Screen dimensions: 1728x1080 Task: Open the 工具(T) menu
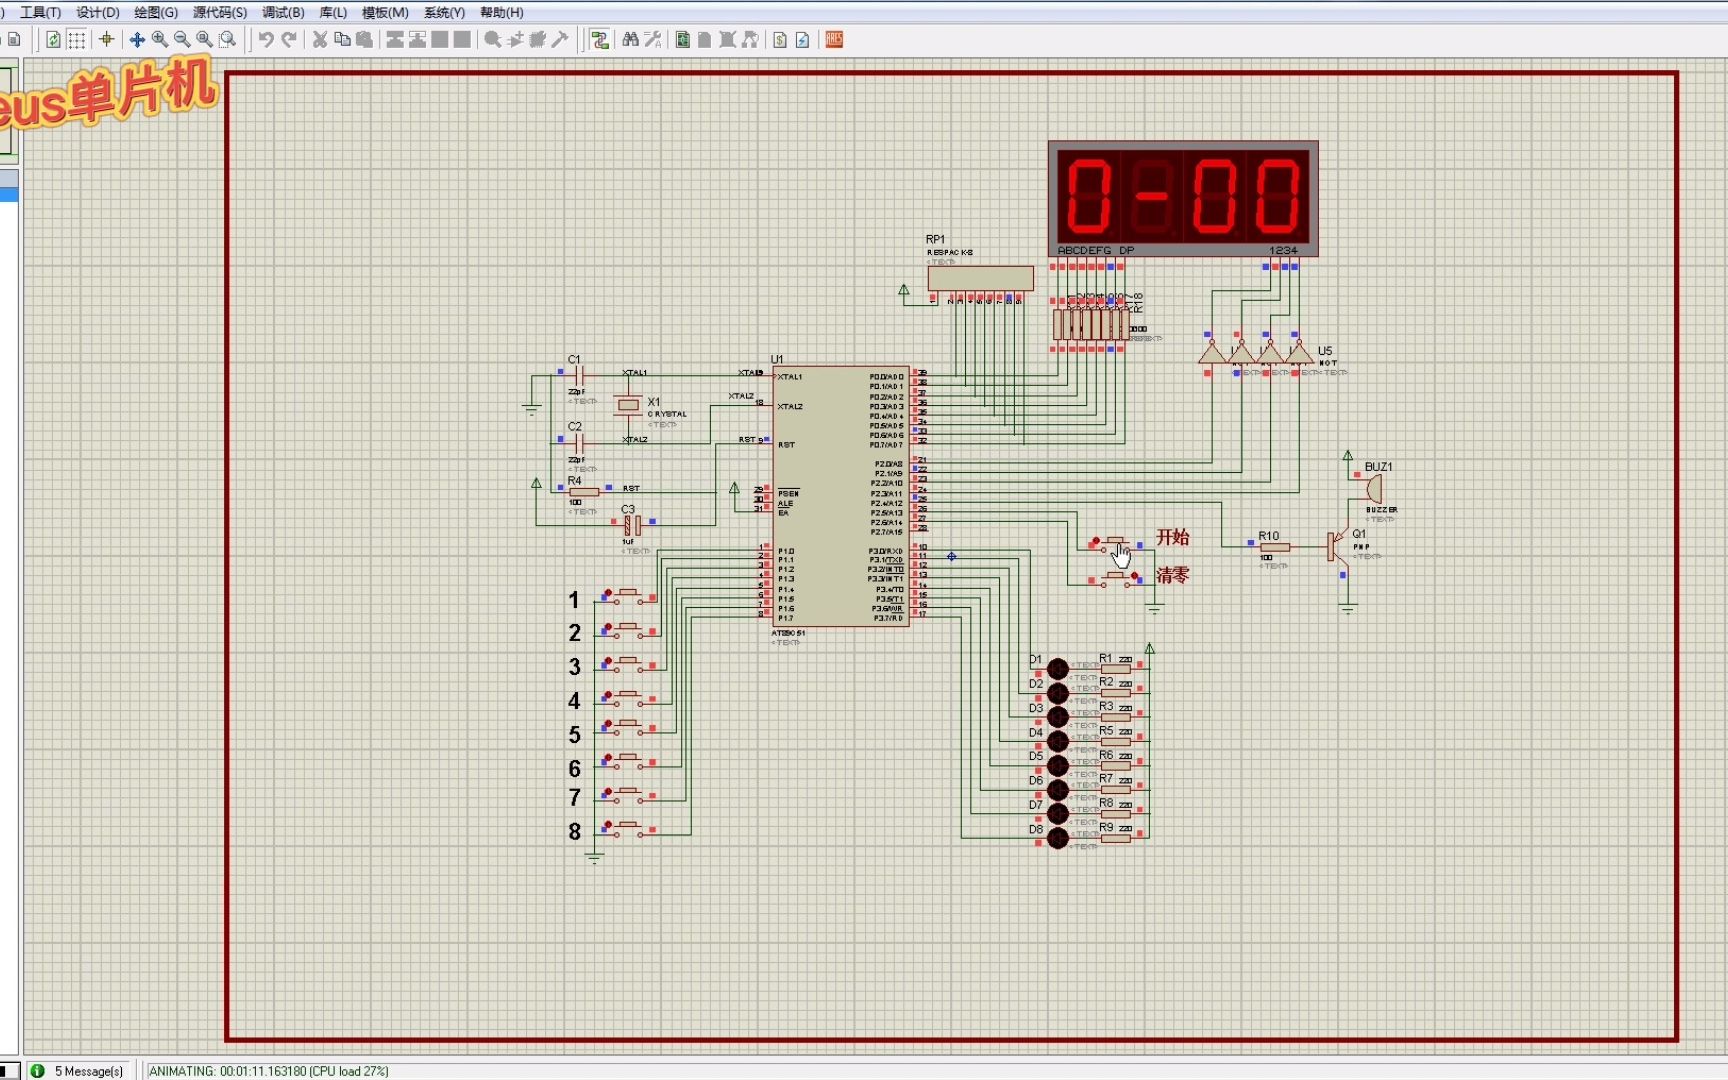pos(40,12)
